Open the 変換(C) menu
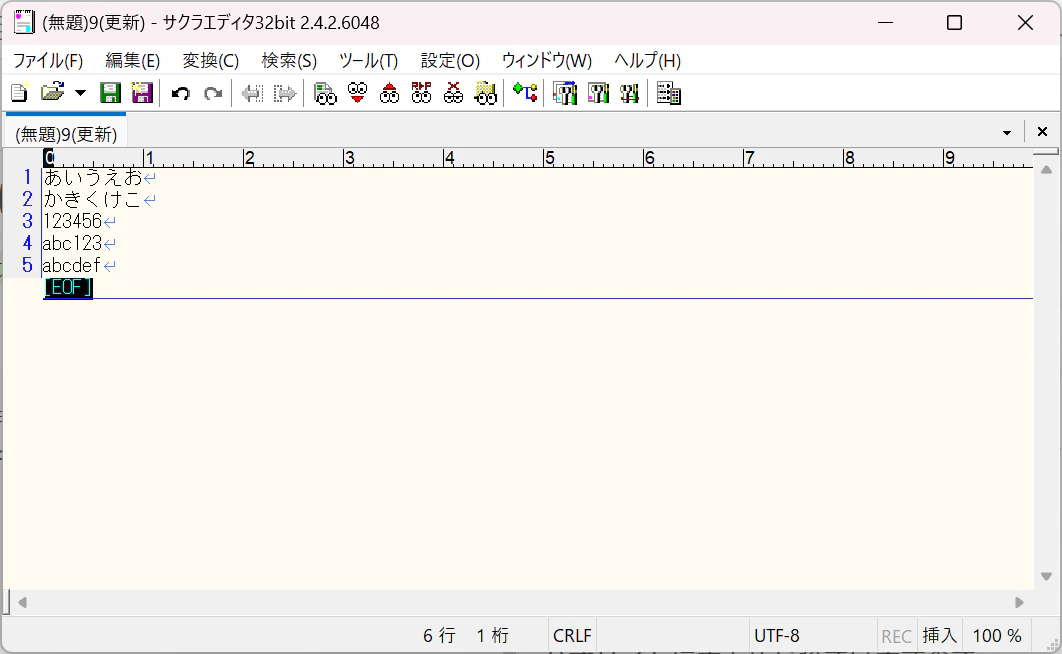Image resolution: width=1062 pixels, height=654 pixels. 211,61
